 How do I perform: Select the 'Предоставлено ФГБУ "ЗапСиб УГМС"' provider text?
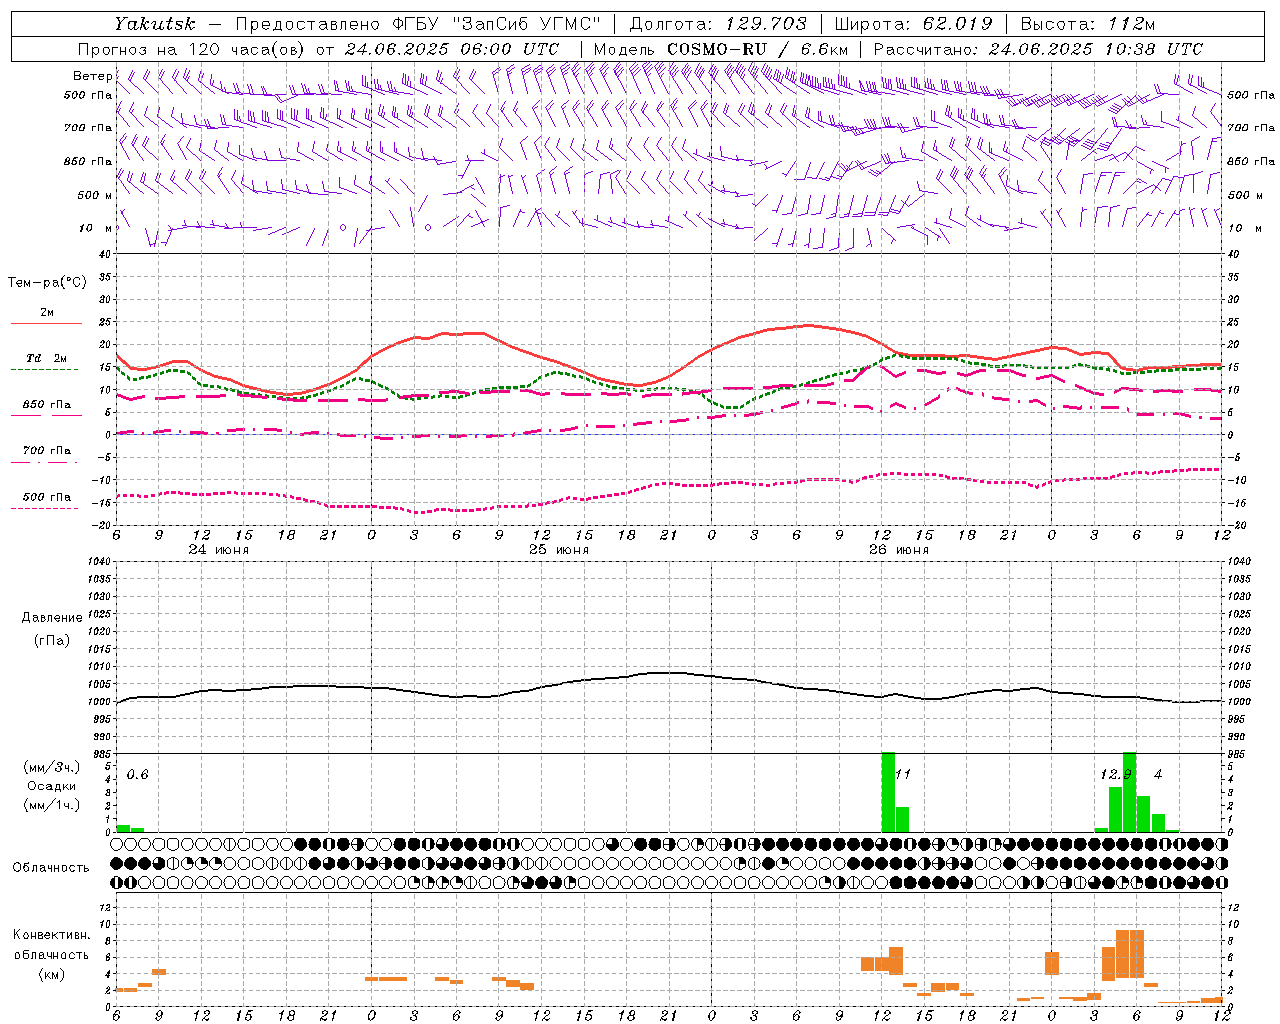tap(418, 24)
